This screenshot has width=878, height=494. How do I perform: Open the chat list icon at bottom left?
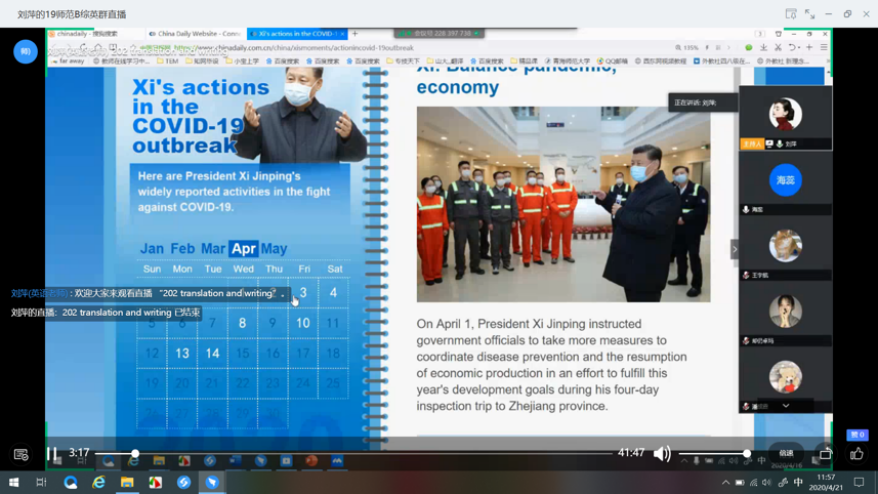point(21,454)
